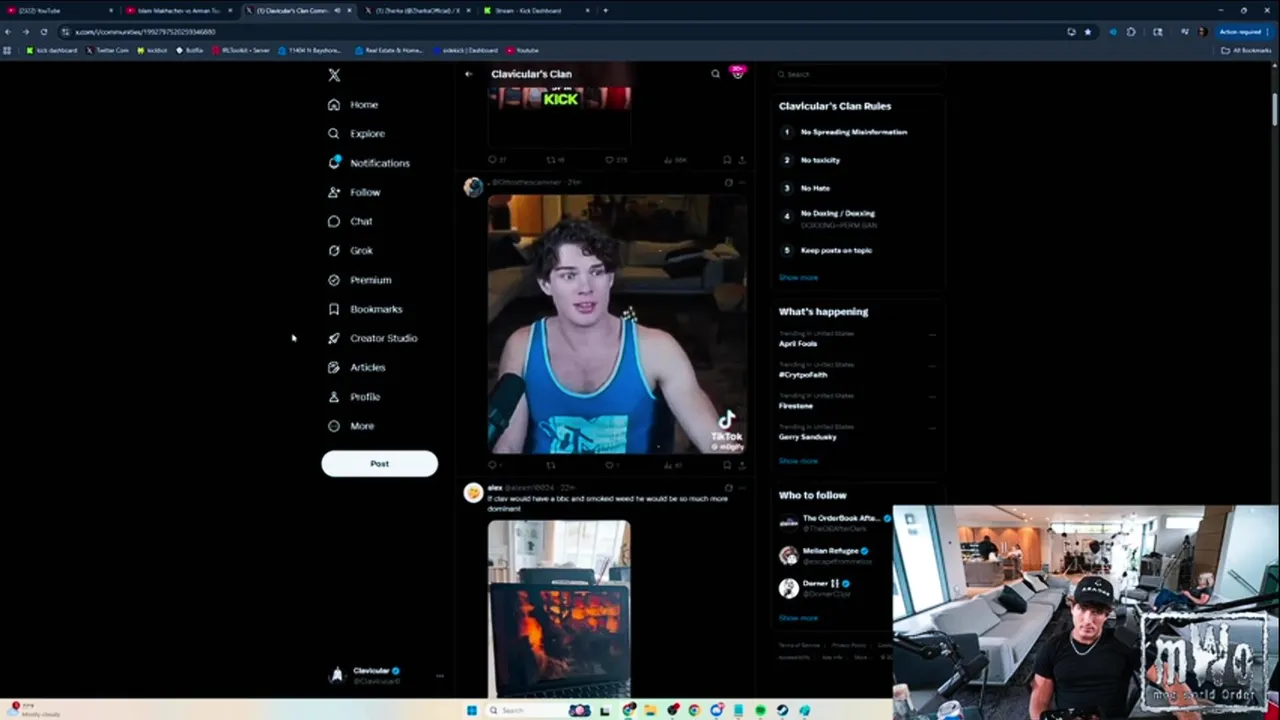Mute the Clavicular's Clan tab audio
The width and height of the screenshot is (1280, 720).
pos(337,10)
